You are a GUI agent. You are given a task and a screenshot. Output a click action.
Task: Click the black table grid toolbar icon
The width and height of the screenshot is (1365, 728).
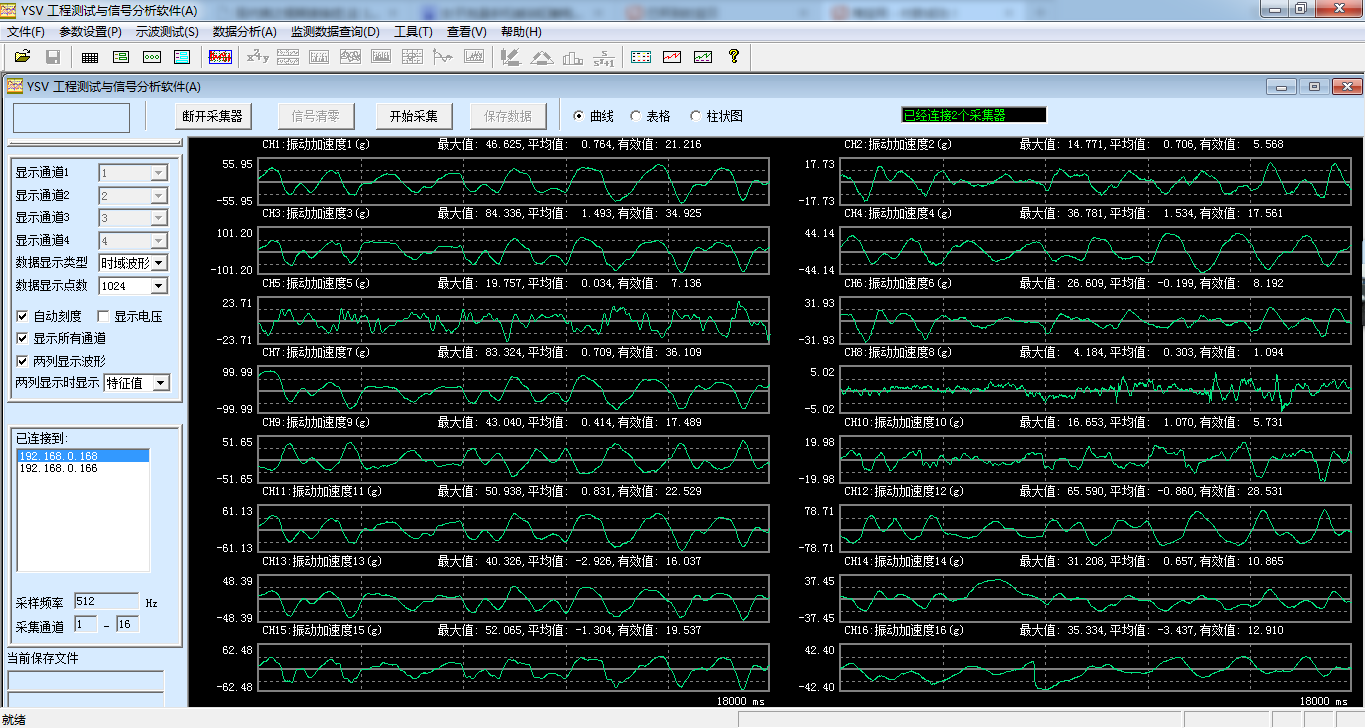pyautogui.click(x=90, y=57)
